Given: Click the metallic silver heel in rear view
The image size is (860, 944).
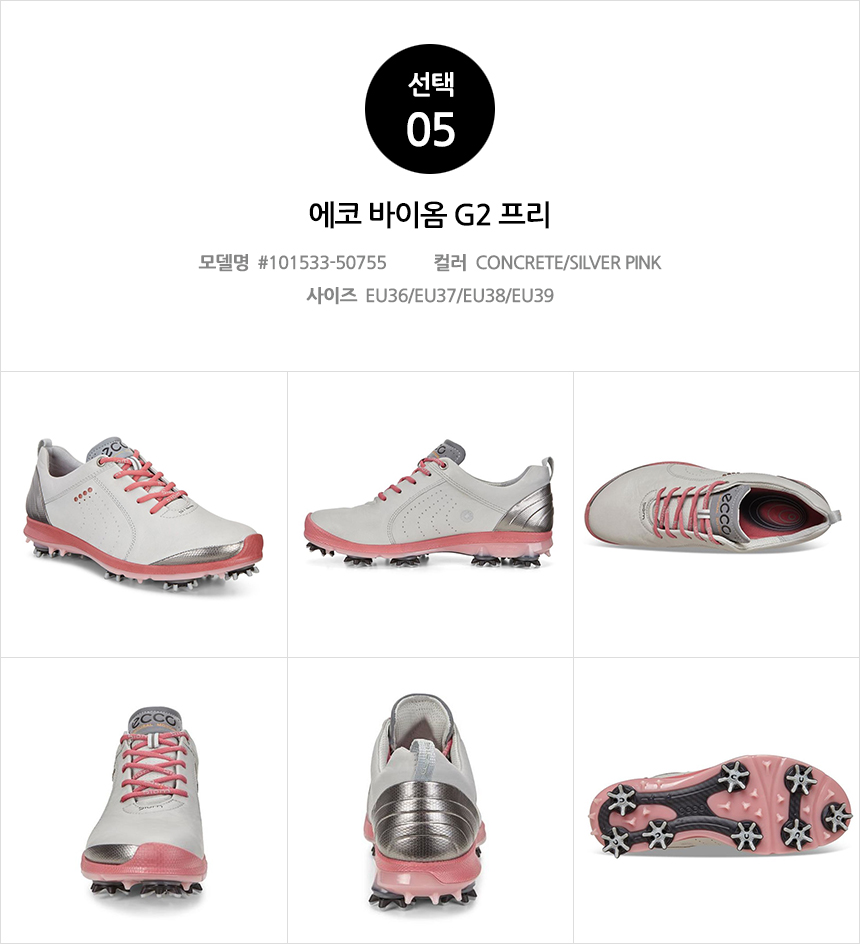Looking at the screenshot, I should 423,813.
